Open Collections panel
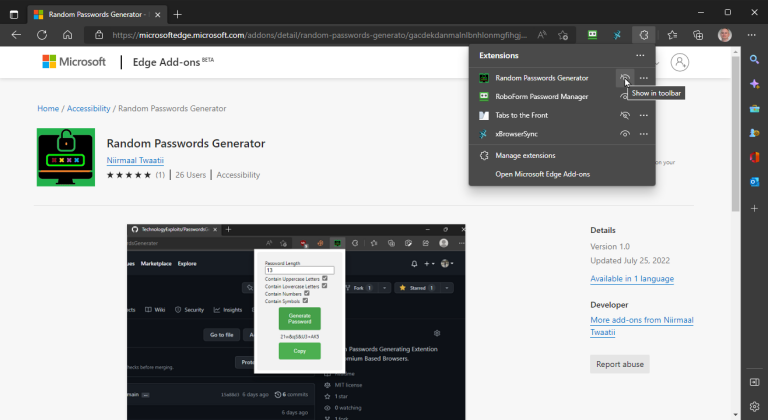This screenshot has width=768, height=420. click(x=698, y=35)
